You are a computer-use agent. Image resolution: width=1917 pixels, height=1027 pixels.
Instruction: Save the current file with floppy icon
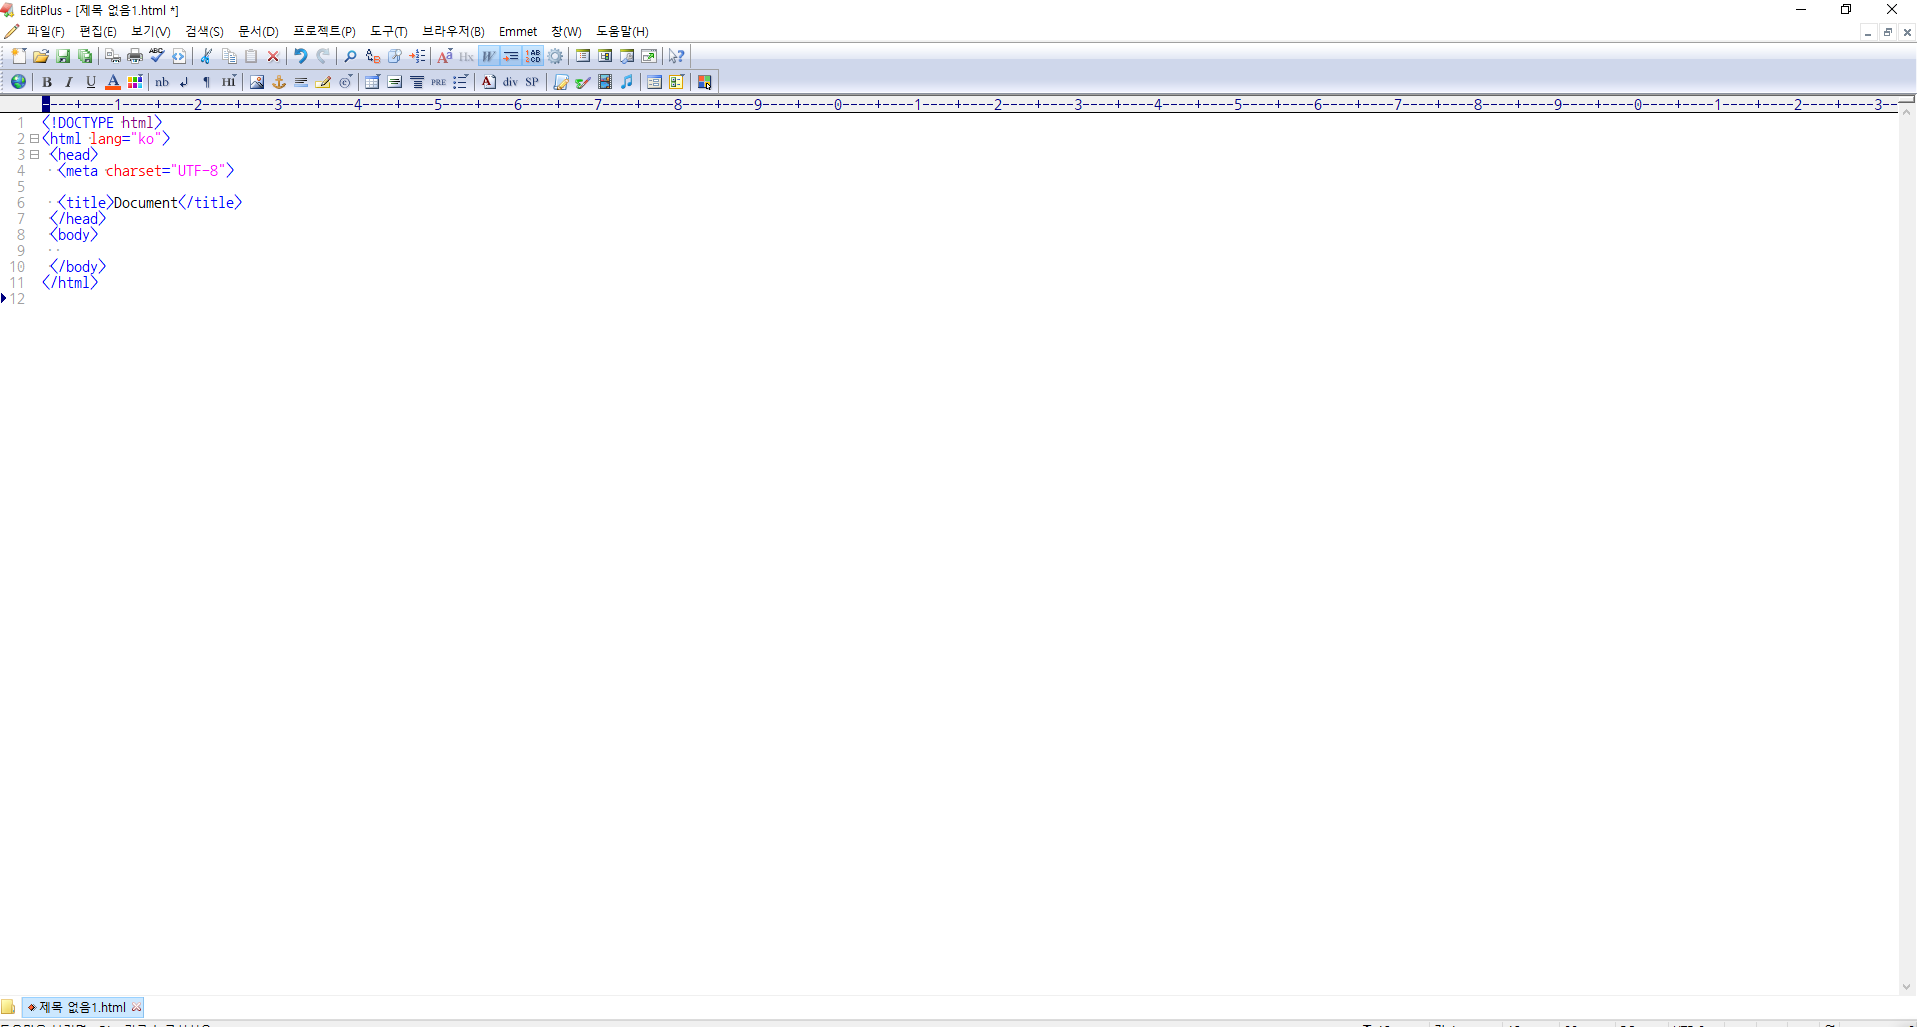(x=63, y=56)
